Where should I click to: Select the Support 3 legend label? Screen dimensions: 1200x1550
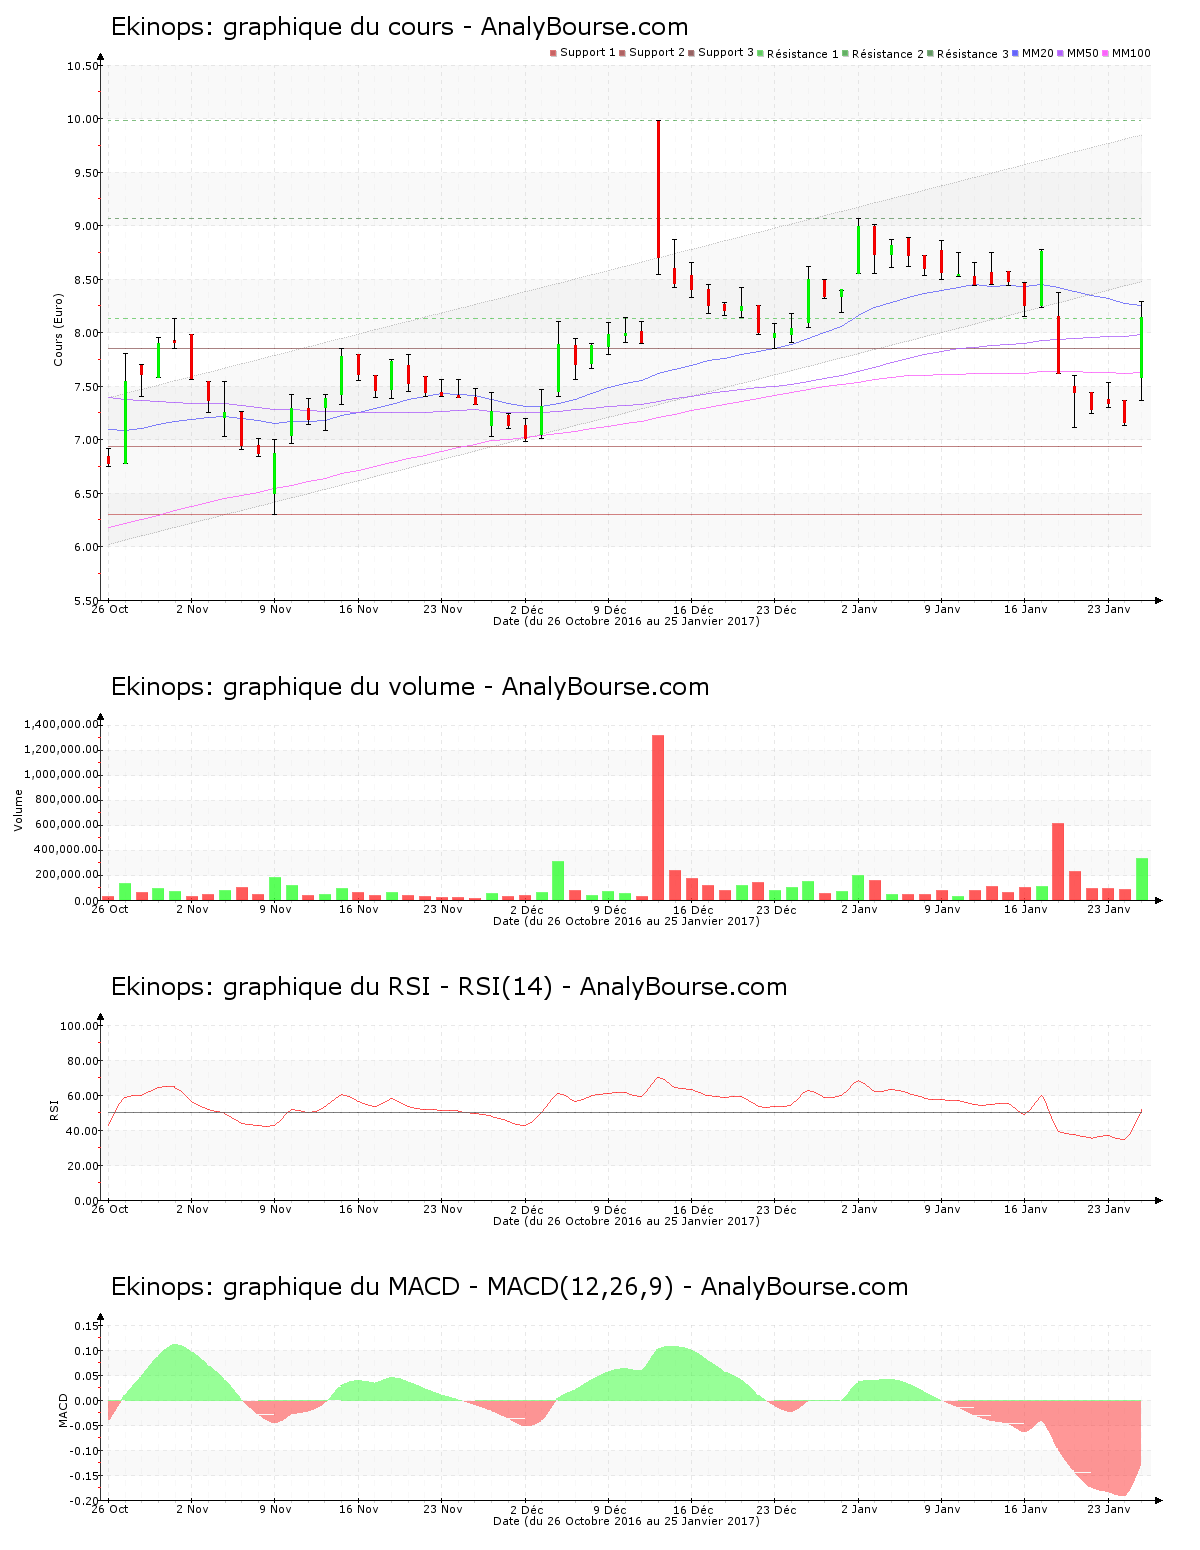pos(726,53)
